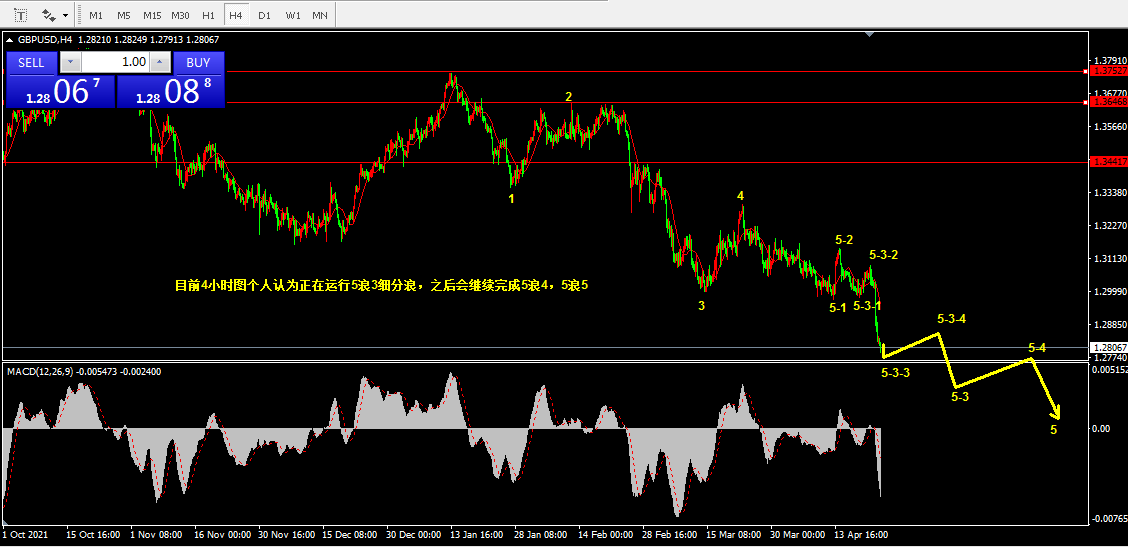The image size is (1128, 548).
Task: Select the 5-3 wave label
Action: pos(960,396)
